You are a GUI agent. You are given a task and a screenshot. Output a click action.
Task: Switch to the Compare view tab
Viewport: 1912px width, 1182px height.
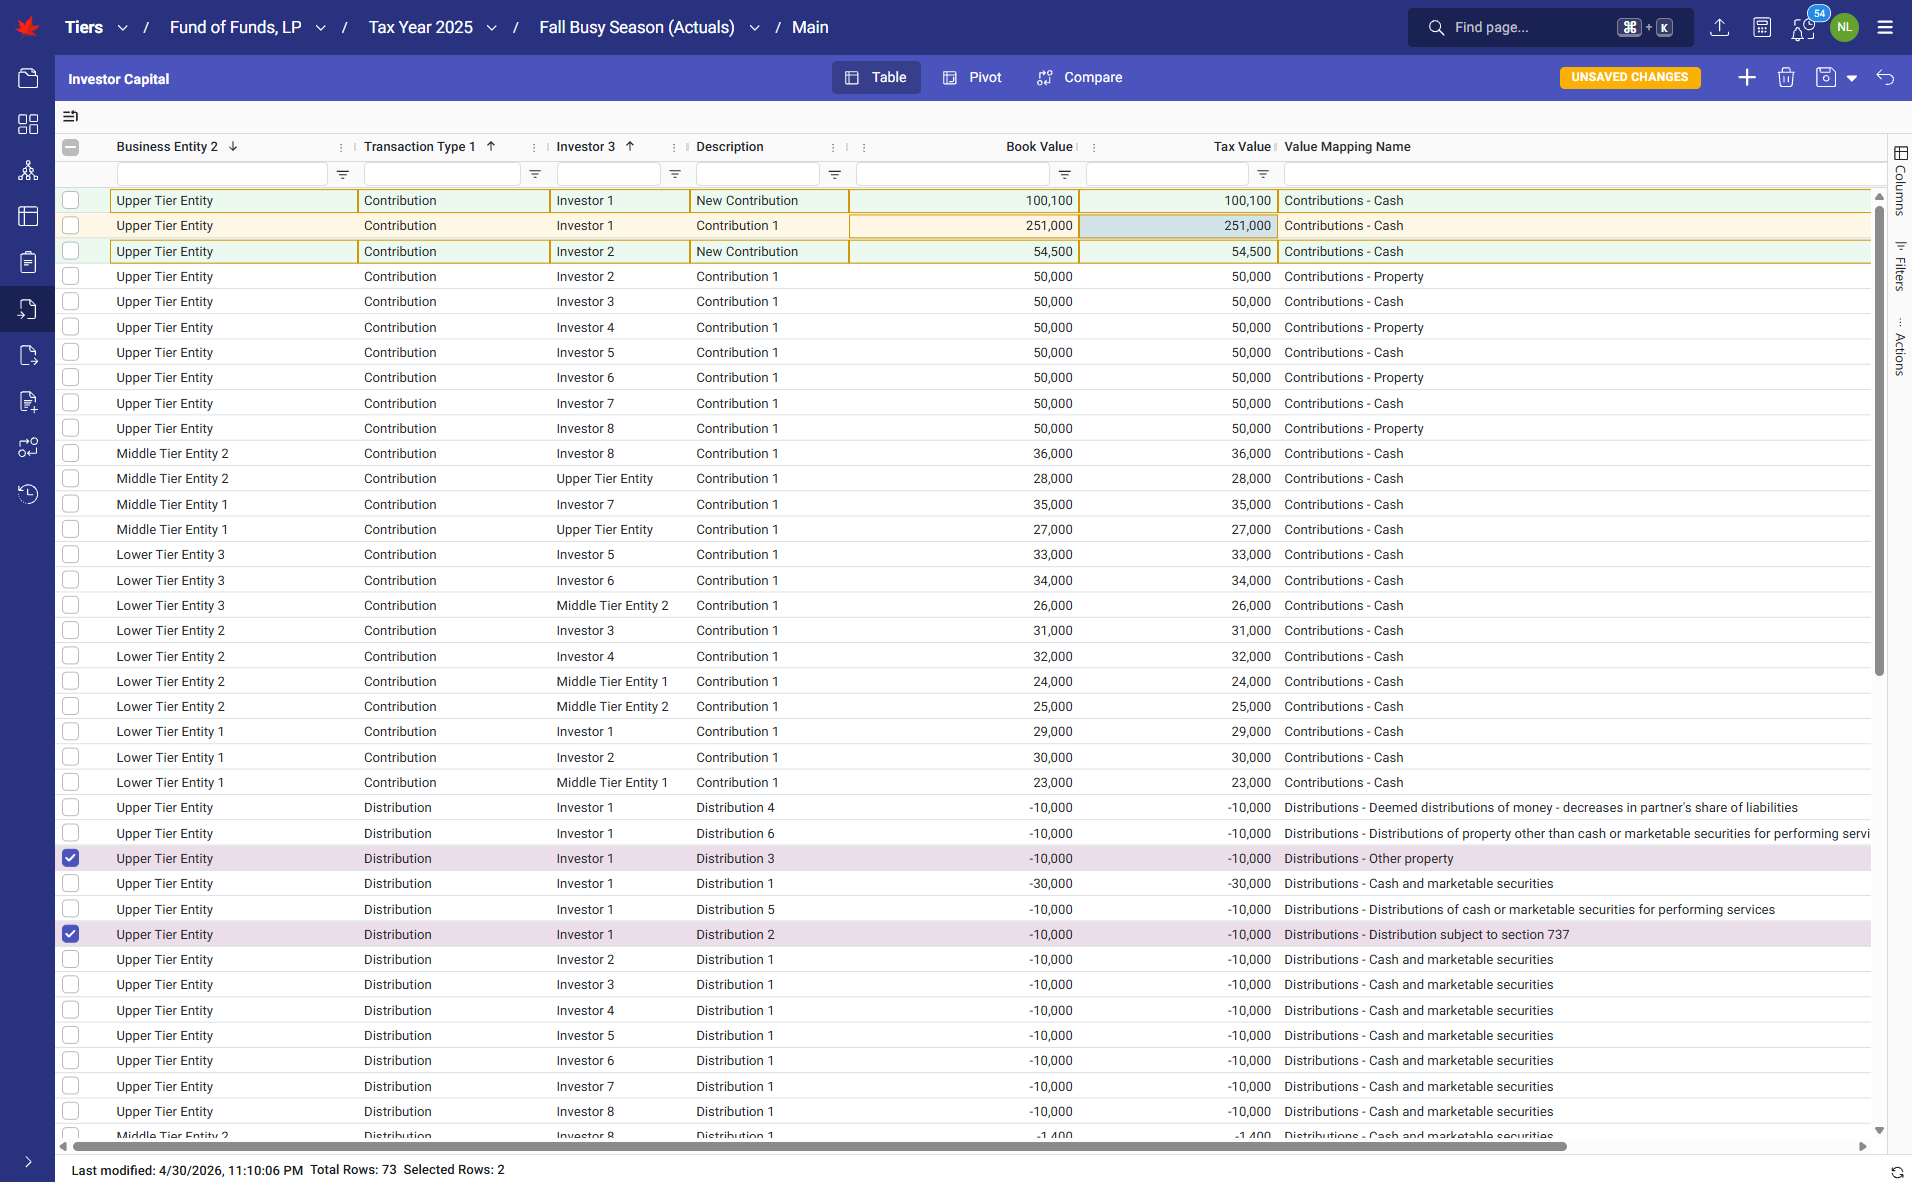click(1080, 78)
